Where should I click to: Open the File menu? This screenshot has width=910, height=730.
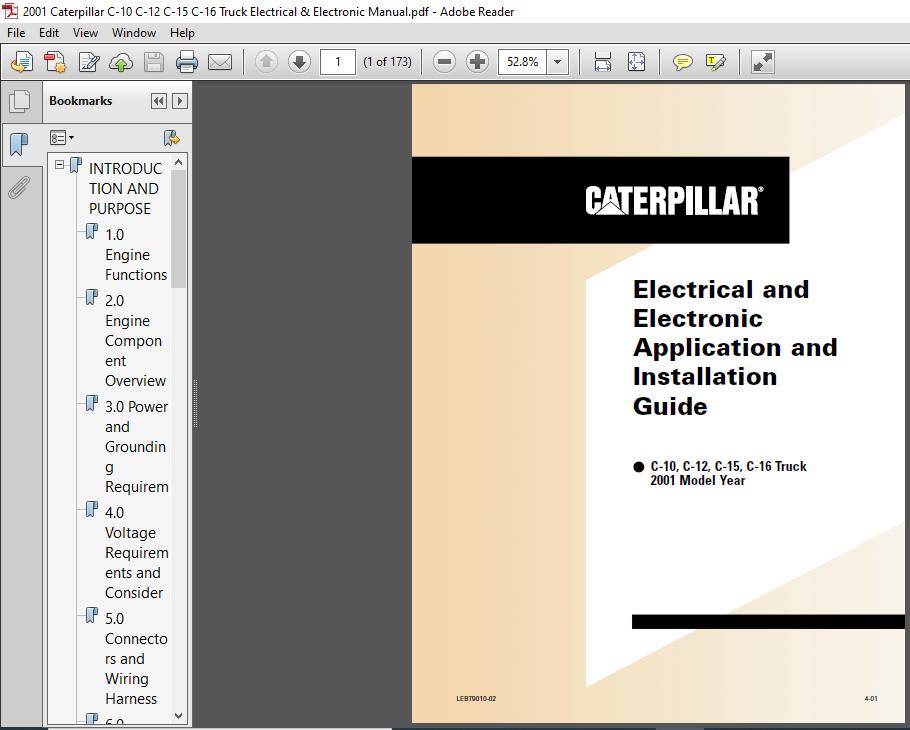pos(16,32)
